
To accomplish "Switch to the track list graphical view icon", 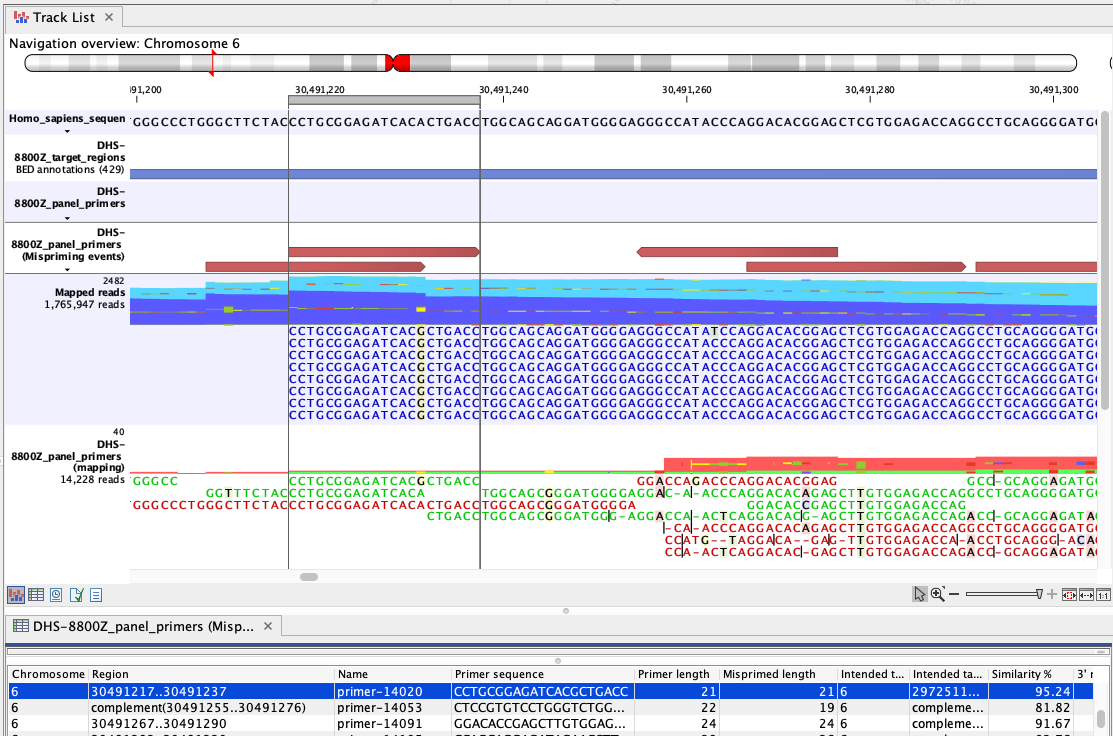I will [16, 595].
